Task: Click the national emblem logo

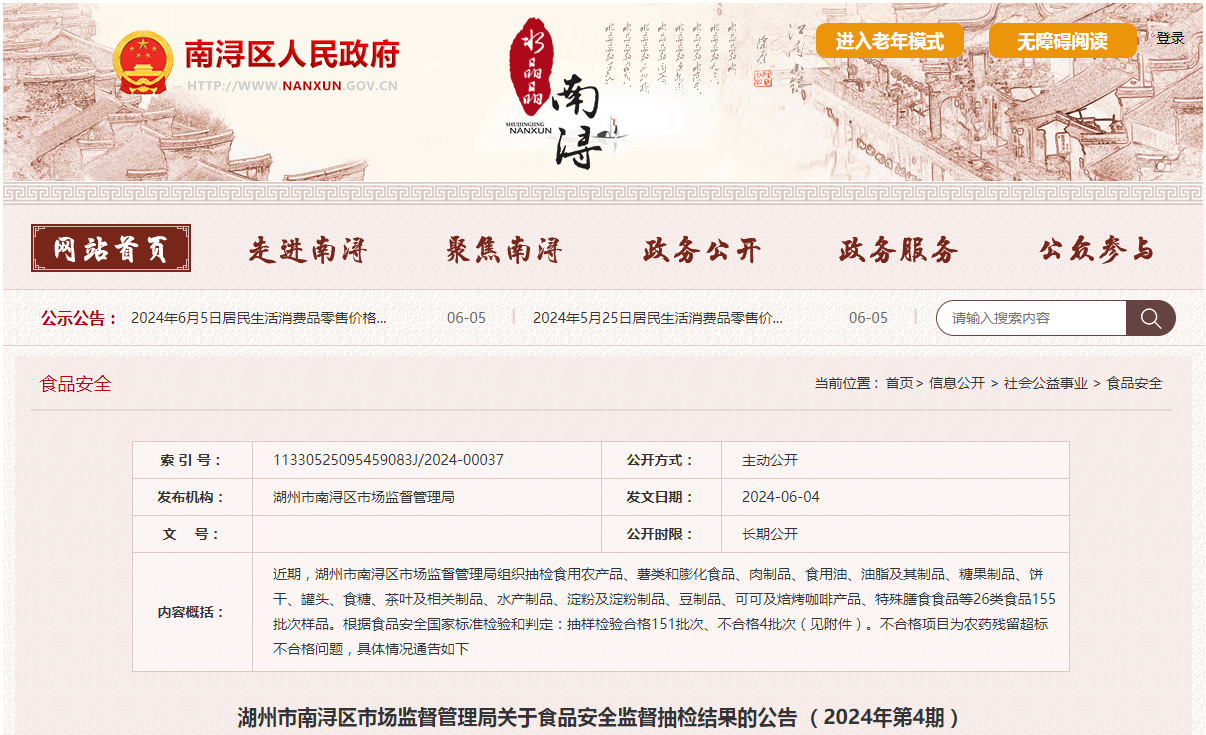Action: click(x=142, y=63)
